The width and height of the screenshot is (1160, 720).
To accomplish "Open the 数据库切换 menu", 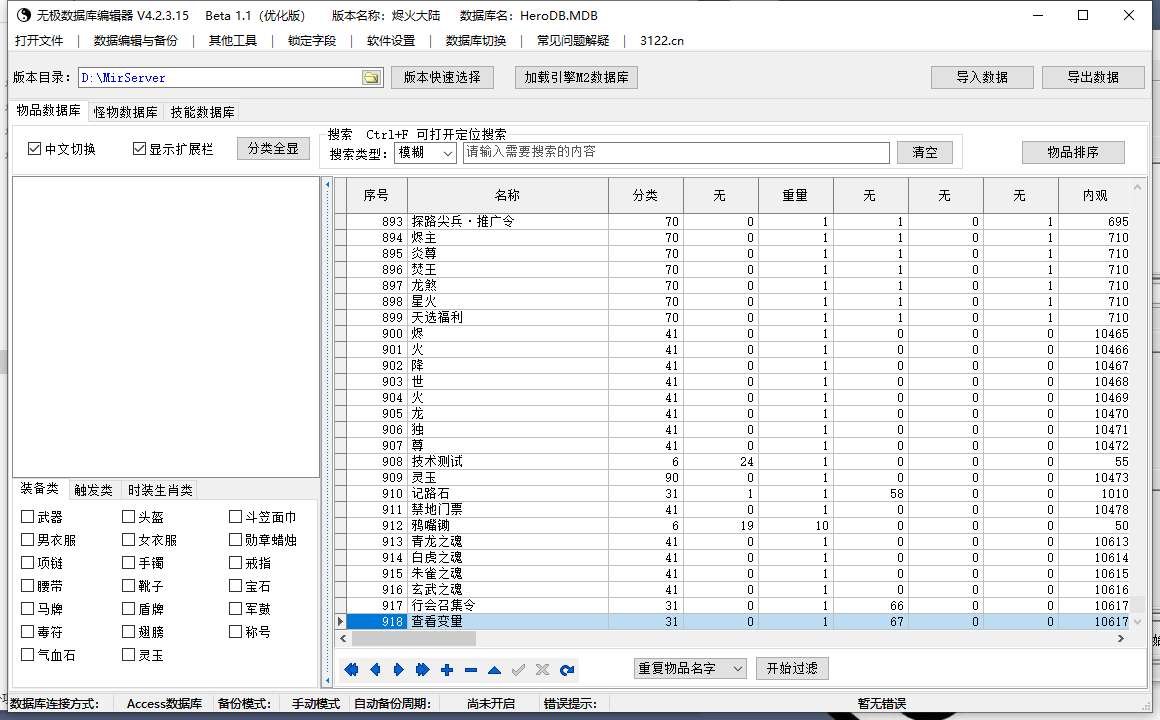I will pos(476,41).
